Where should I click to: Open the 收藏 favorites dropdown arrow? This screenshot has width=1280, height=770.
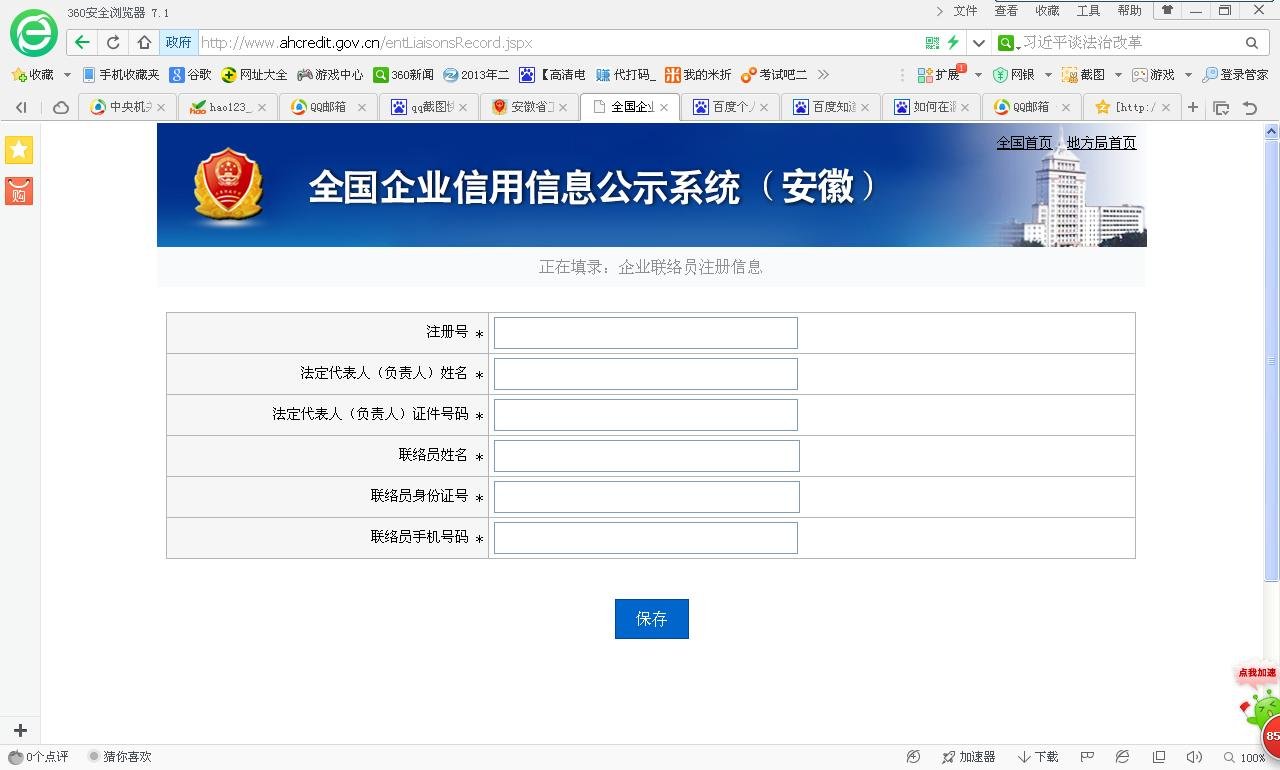pos(66,75)
